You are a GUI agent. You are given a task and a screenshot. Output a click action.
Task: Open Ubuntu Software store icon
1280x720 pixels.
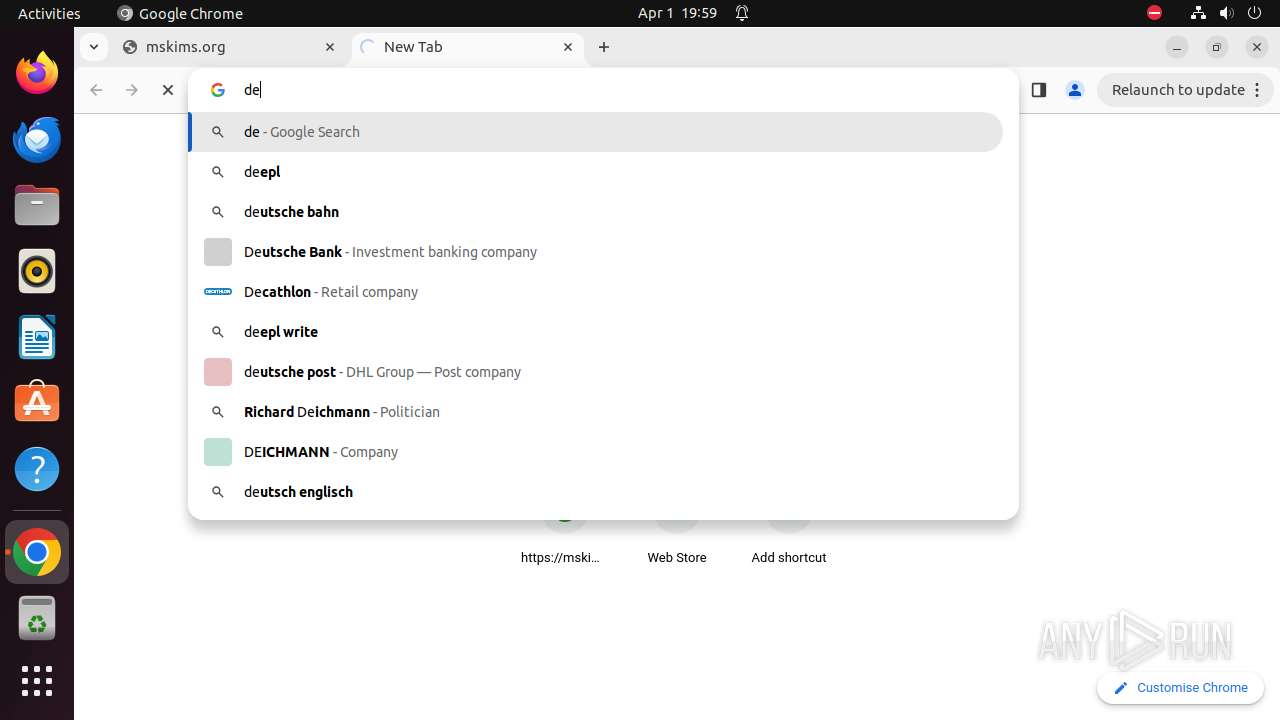pos(37,403)
